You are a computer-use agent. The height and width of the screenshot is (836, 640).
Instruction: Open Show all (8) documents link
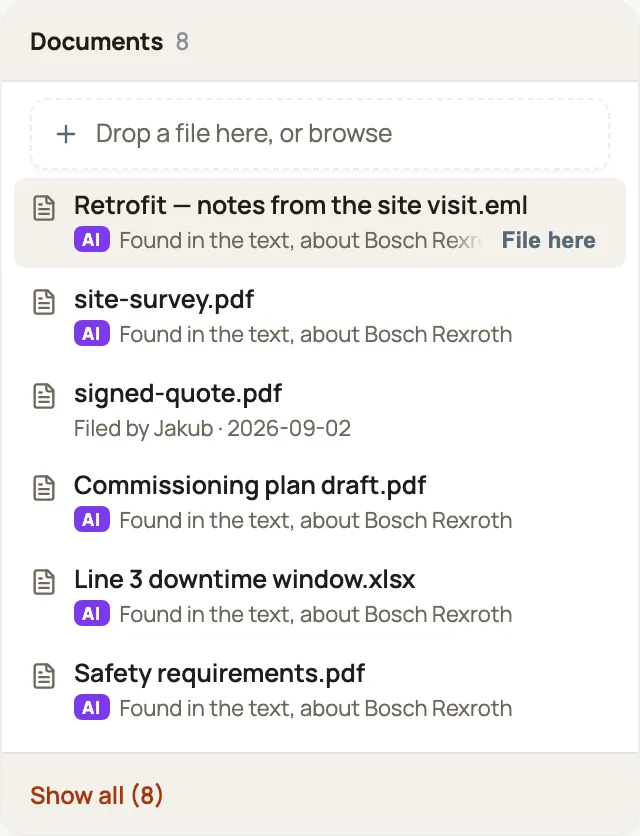click(97, 795)
